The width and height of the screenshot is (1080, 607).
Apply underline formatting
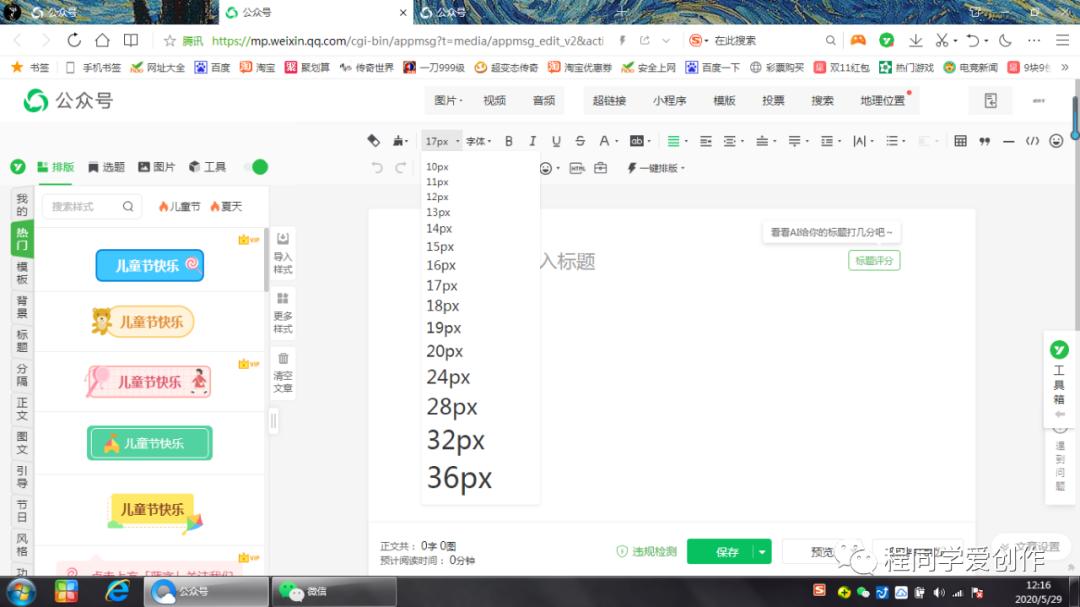[x=556, y=141]
